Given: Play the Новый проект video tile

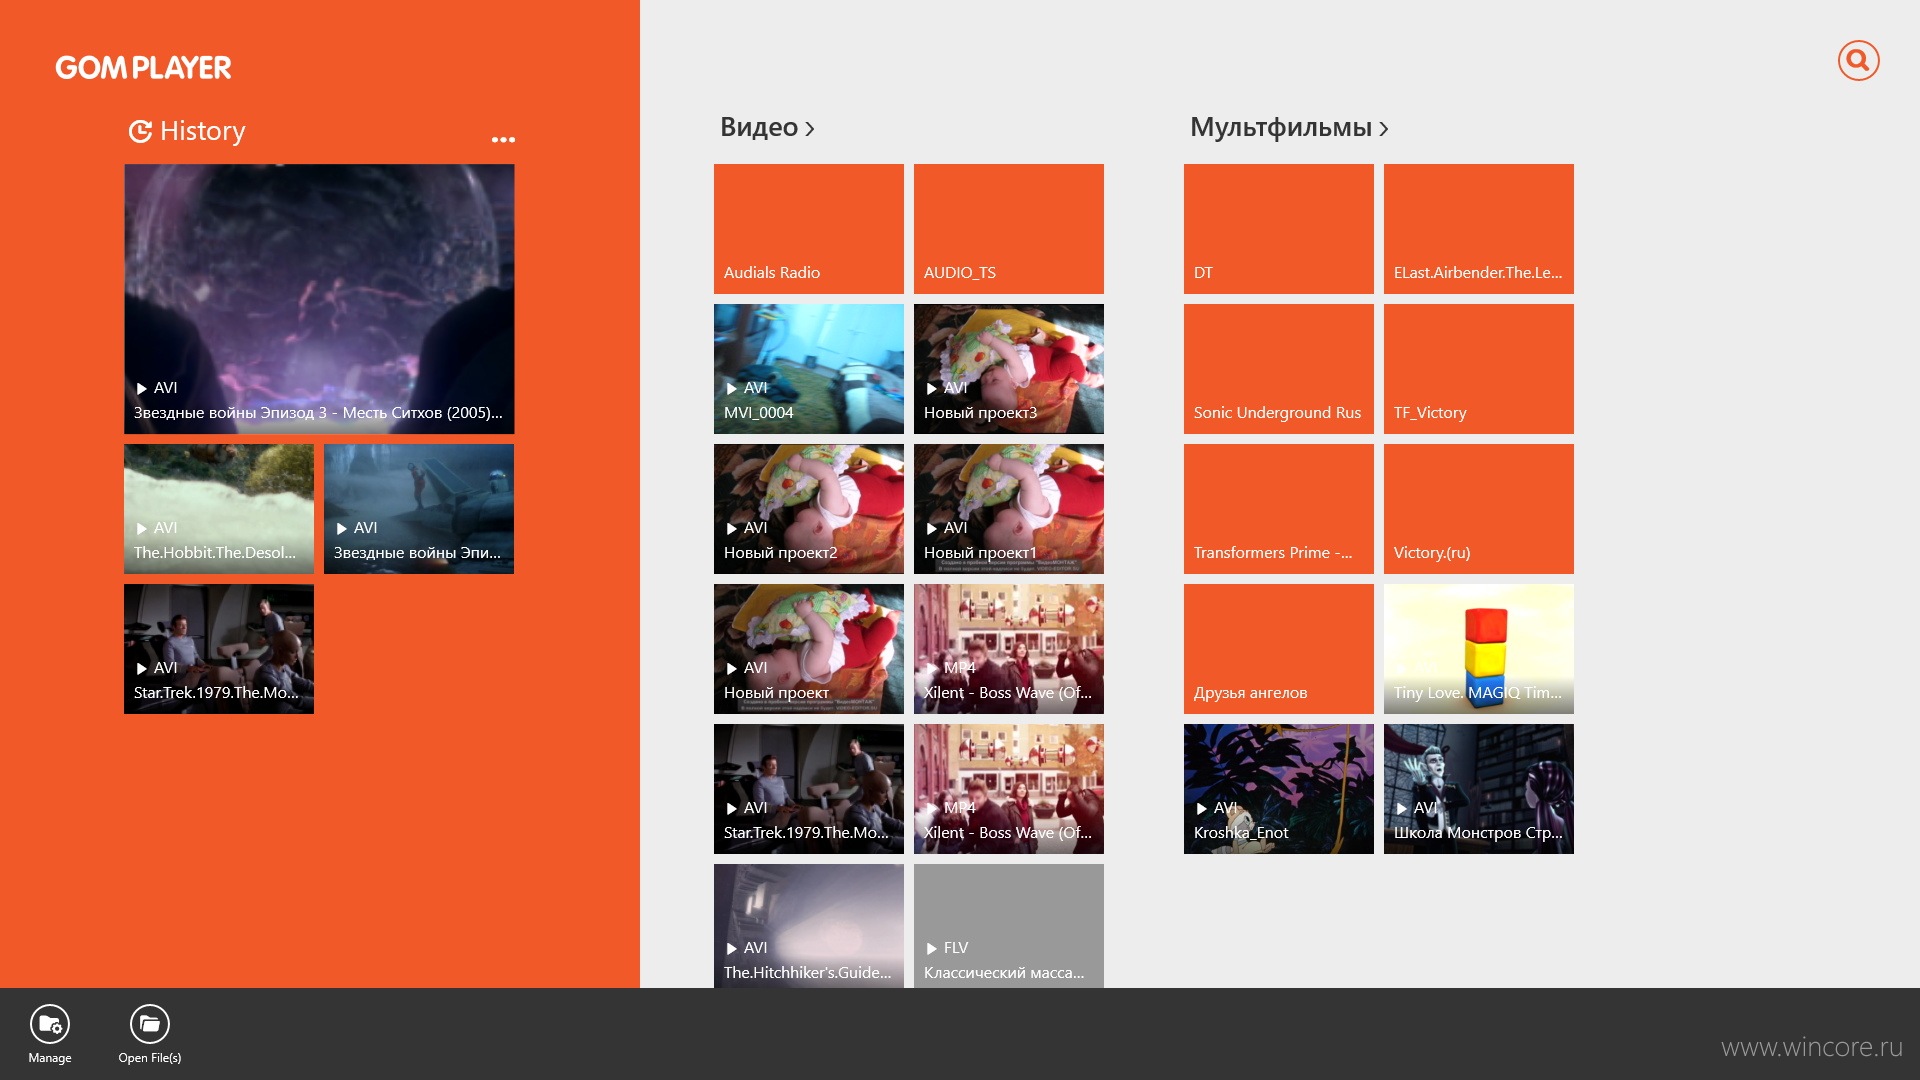Looking at the screenshot, I should coord(809,649).
